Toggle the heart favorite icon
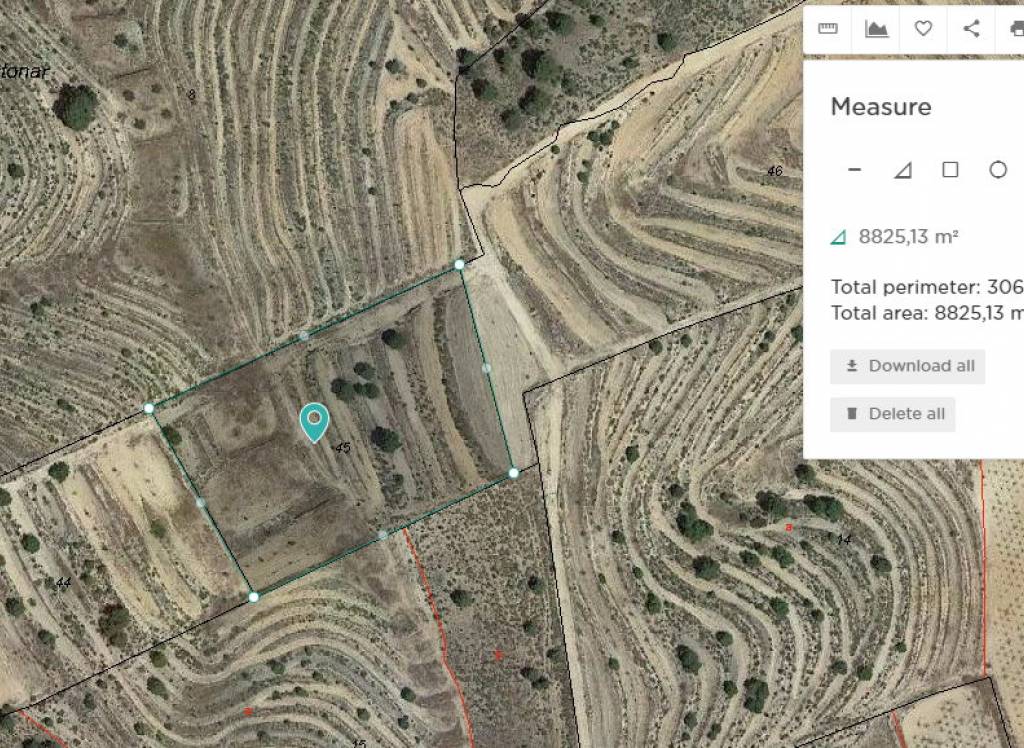The height and width of the screenshot is (748, 1024). (x=923, y=30)
